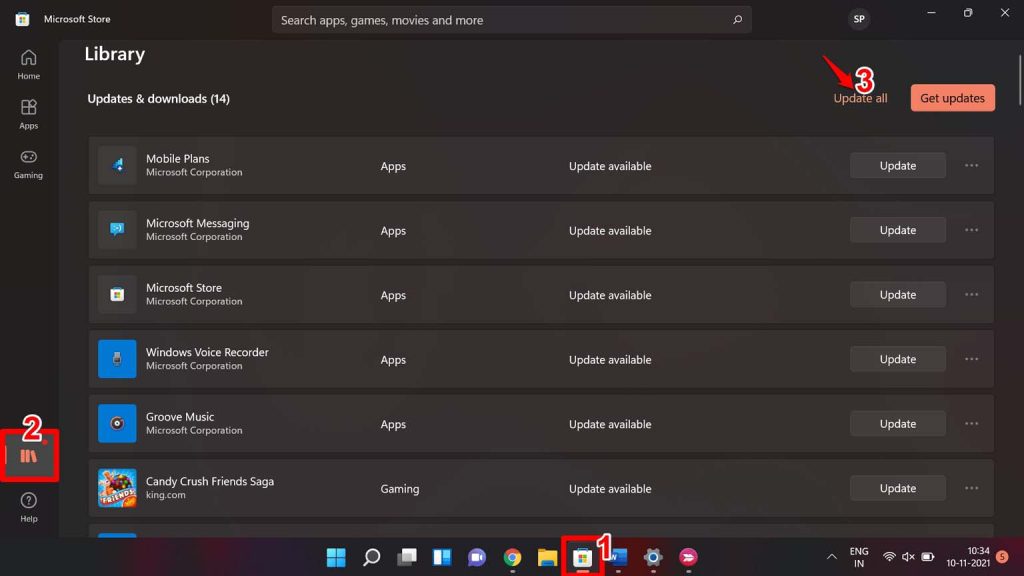Unmute system volume from the tray

(x=905, y=557)
